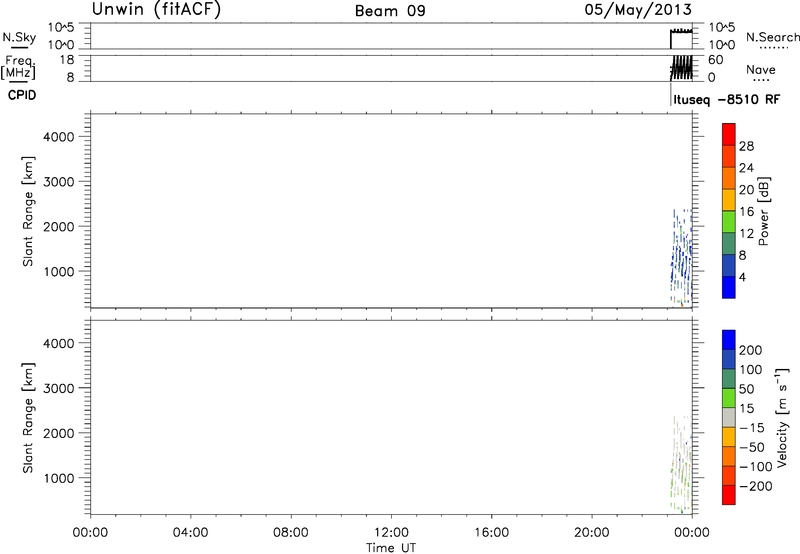The height and width of the screenshot is (554, 800).
Task: Click the '20:00' time tick label
Action: [592, 533]
